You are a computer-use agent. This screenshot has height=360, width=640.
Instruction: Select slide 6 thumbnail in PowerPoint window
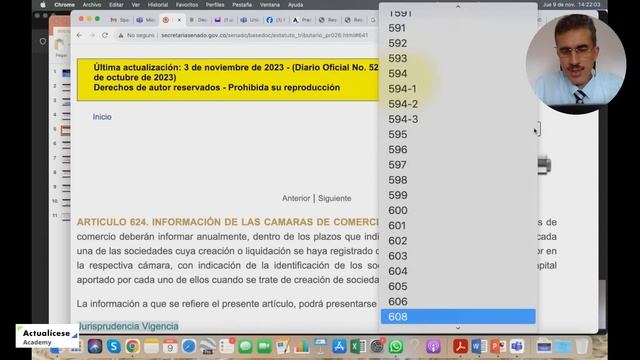pos(66,144)
